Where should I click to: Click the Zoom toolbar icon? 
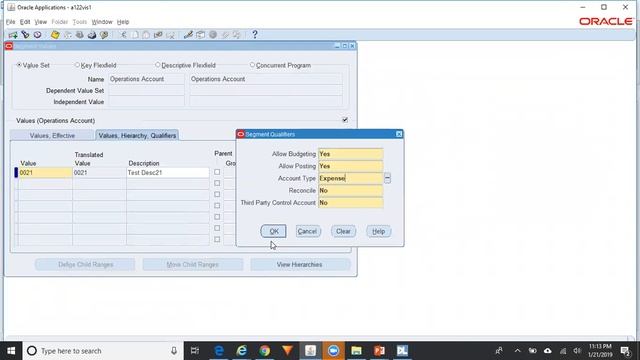200,35
